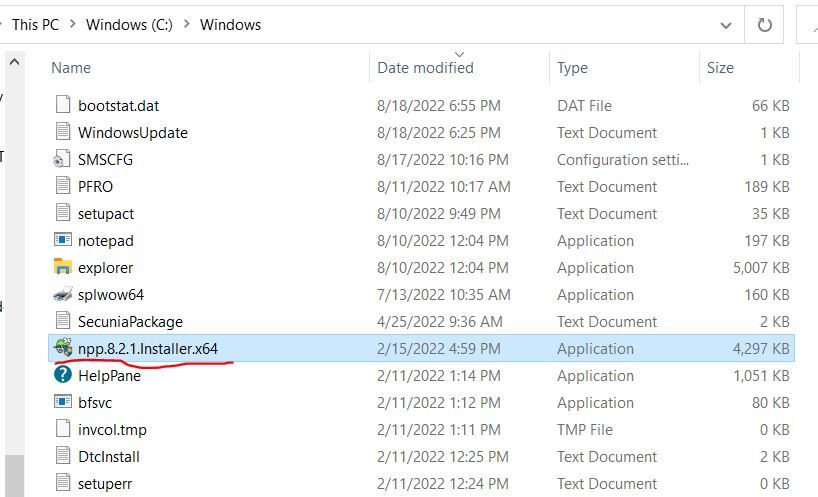Select the file named setupact

coord(106,214)
